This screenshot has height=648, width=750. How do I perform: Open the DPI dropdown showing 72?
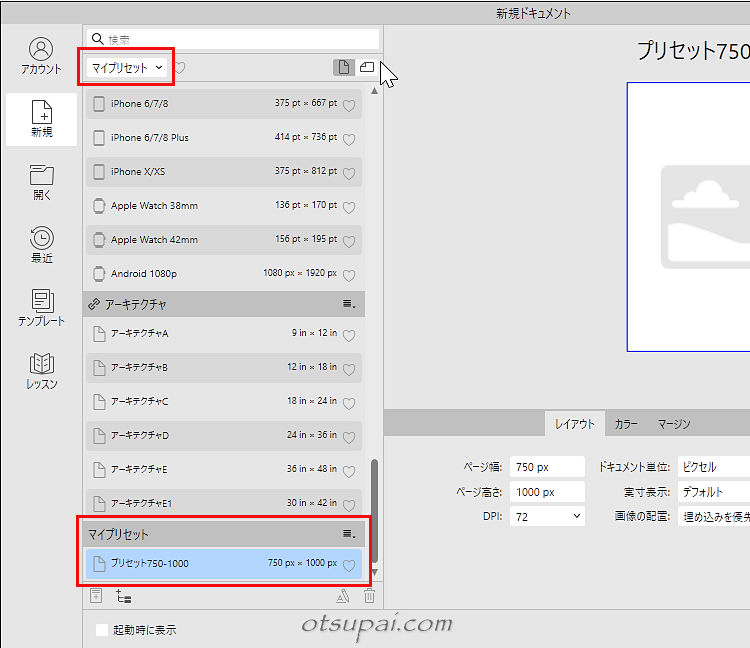coord(547,516)
